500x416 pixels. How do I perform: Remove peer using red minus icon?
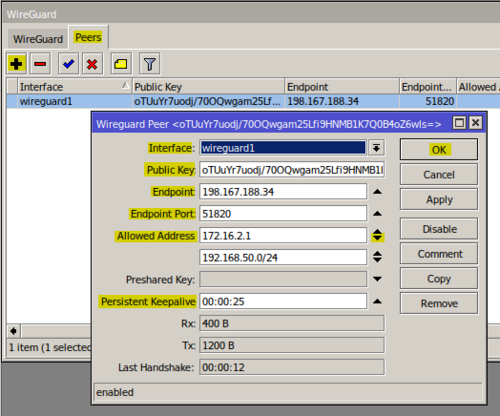pyautogui.click(x=40, y=64)
